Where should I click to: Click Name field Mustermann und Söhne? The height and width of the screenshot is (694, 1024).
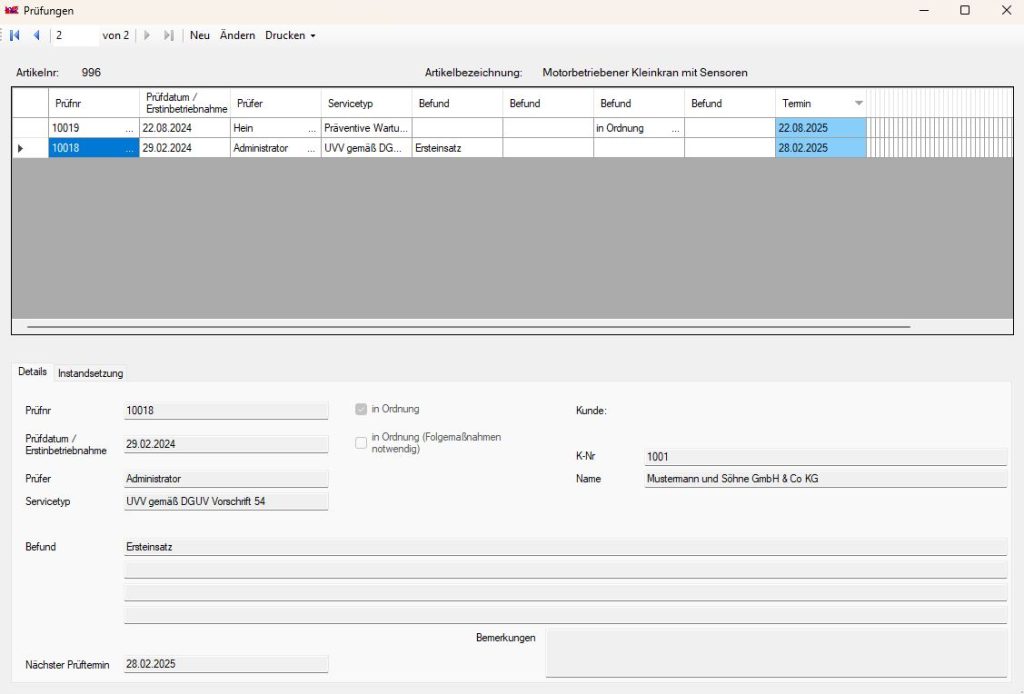825,479
